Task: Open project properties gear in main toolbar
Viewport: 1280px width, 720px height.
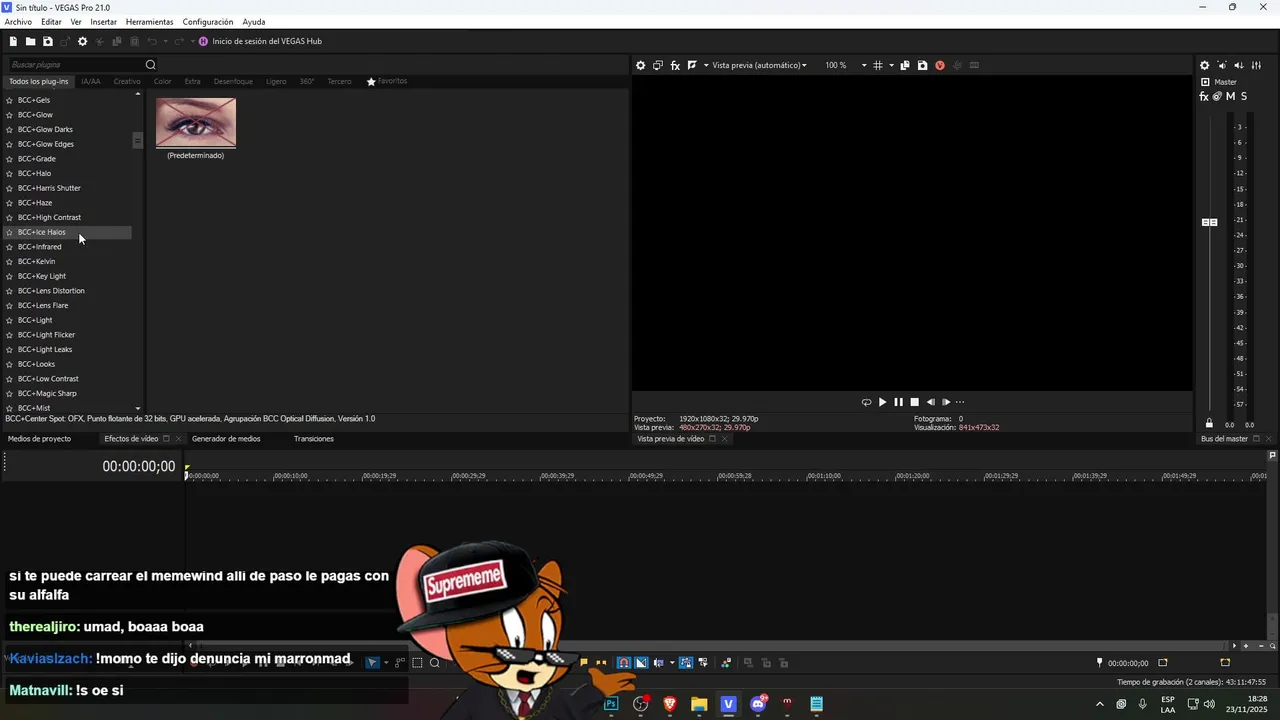Action: (x=83, y=41)
